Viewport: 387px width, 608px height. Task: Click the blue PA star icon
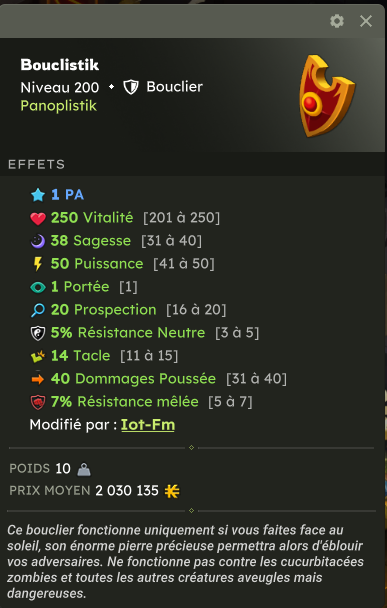[38, 195]
